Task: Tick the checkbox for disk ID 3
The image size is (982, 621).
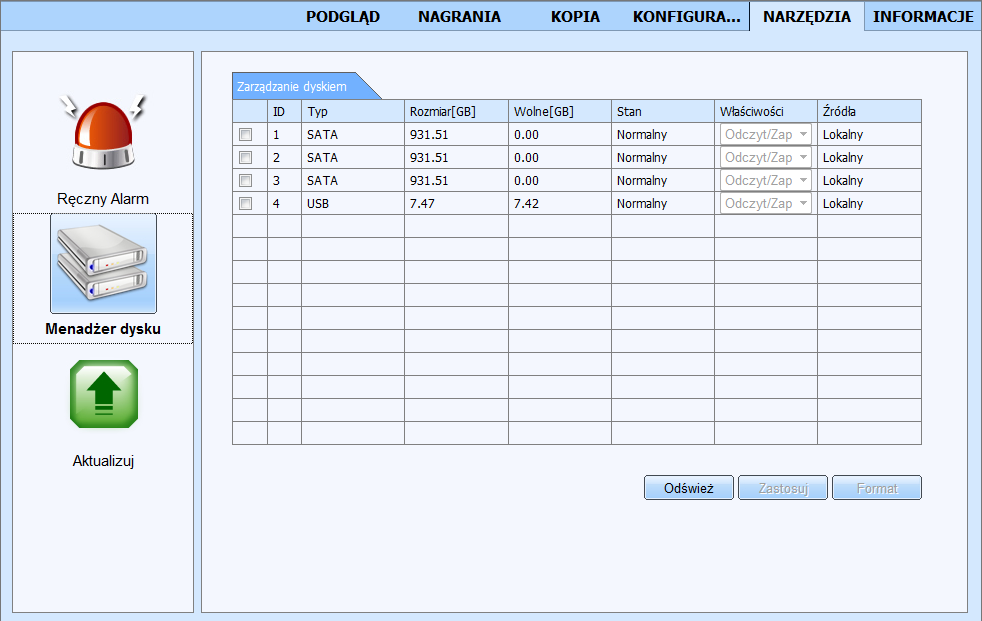Action: click(246, 181)
